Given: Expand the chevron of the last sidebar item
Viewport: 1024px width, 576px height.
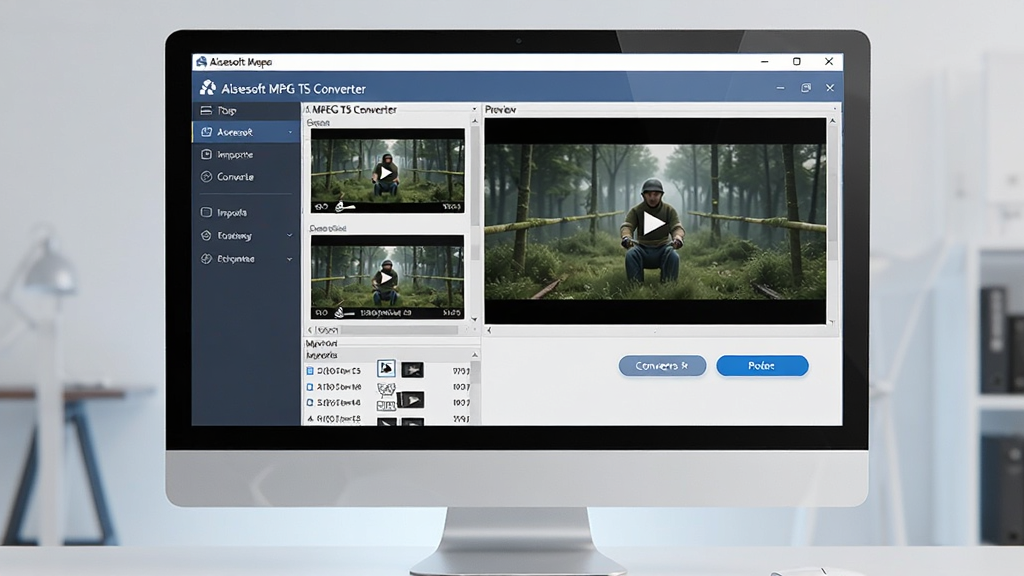Looking at the screenshot, I should tap(289, 259).
